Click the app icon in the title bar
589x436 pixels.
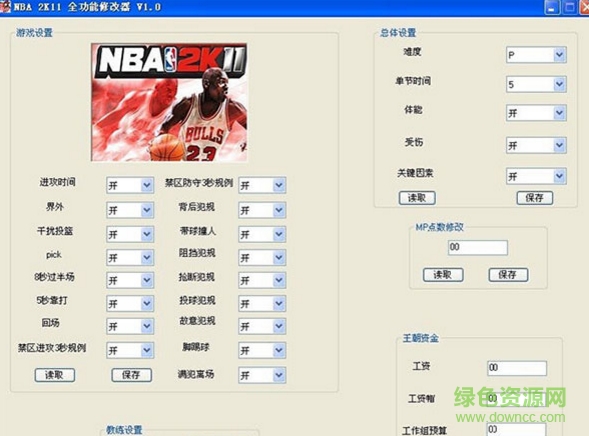[x=5, y=7]
